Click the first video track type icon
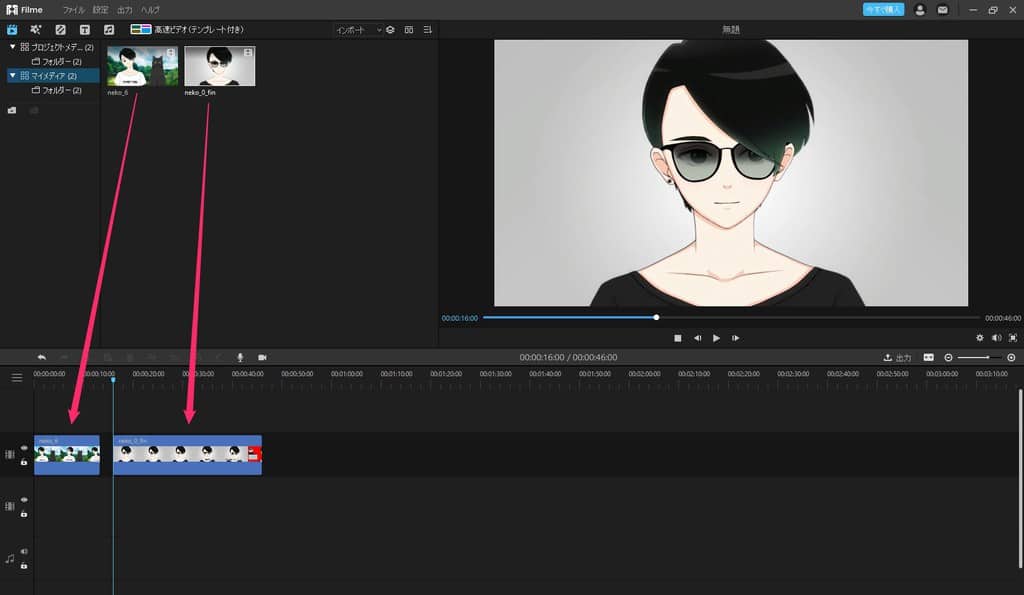The height and width of the screenshot is (595, 1024). point(10,455)
